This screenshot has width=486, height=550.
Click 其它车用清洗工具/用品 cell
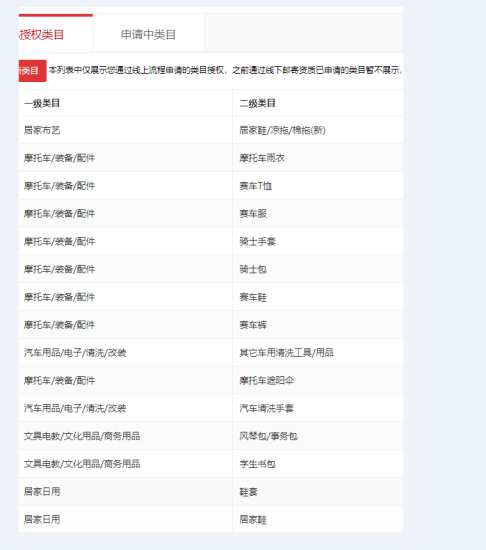click(286, 353)
